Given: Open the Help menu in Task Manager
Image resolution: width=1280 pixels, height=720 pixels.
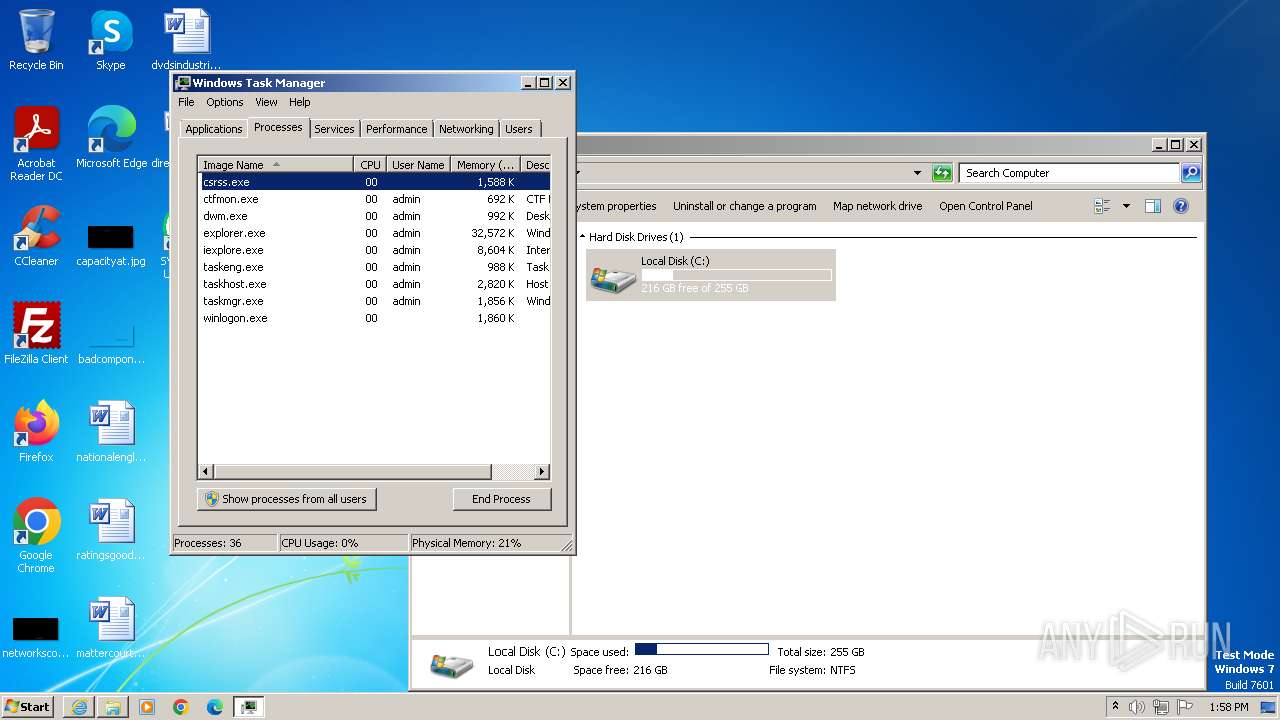Looking at the screenshot, I should 300,102.
